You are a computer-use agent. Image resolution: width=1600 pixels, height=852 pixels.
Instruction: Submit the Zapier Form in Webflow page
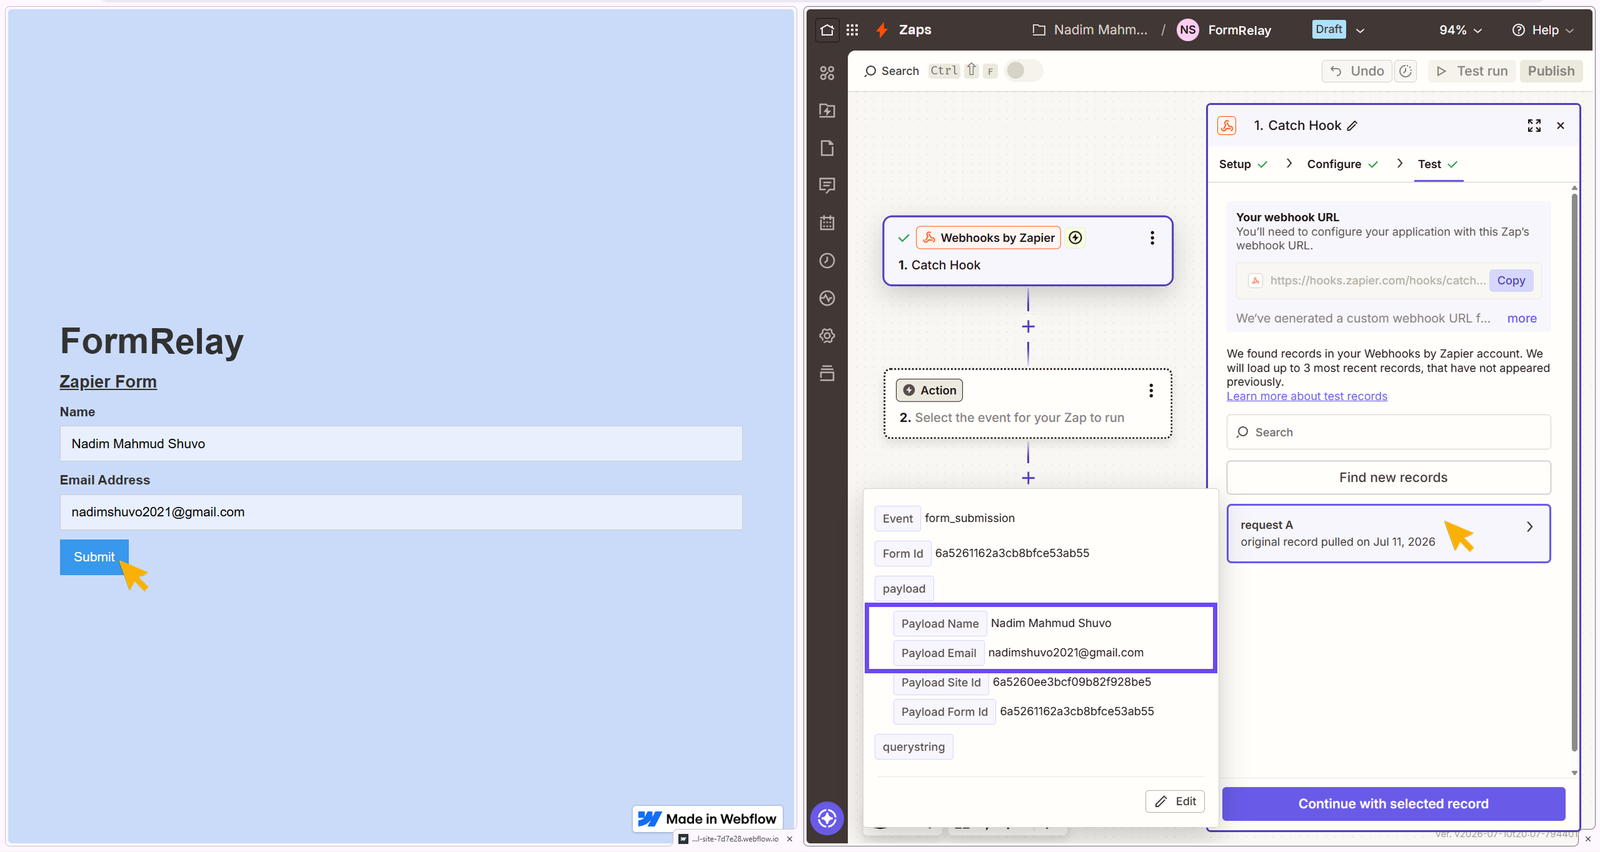[94, 557]
